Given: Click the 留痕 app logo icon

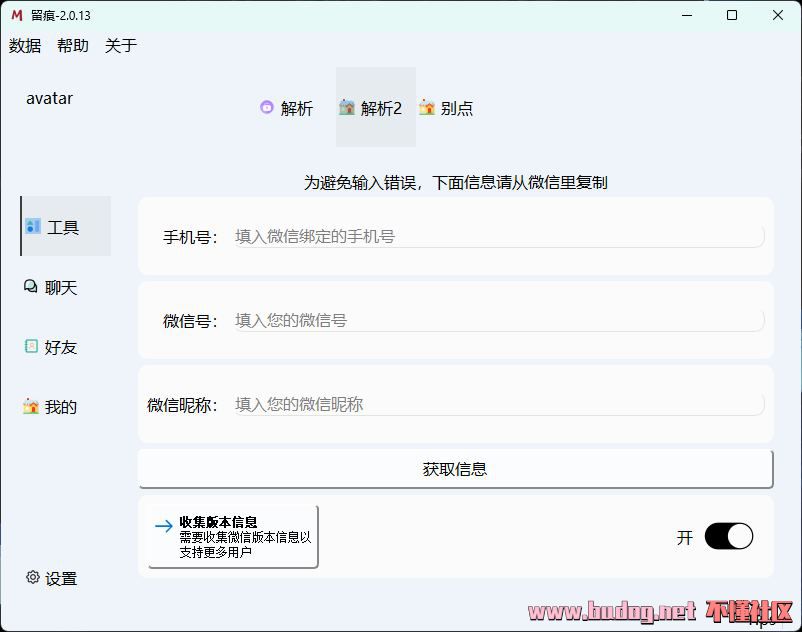Looking at the screenshot, I should pyautogui.click(x=17, y=15).
